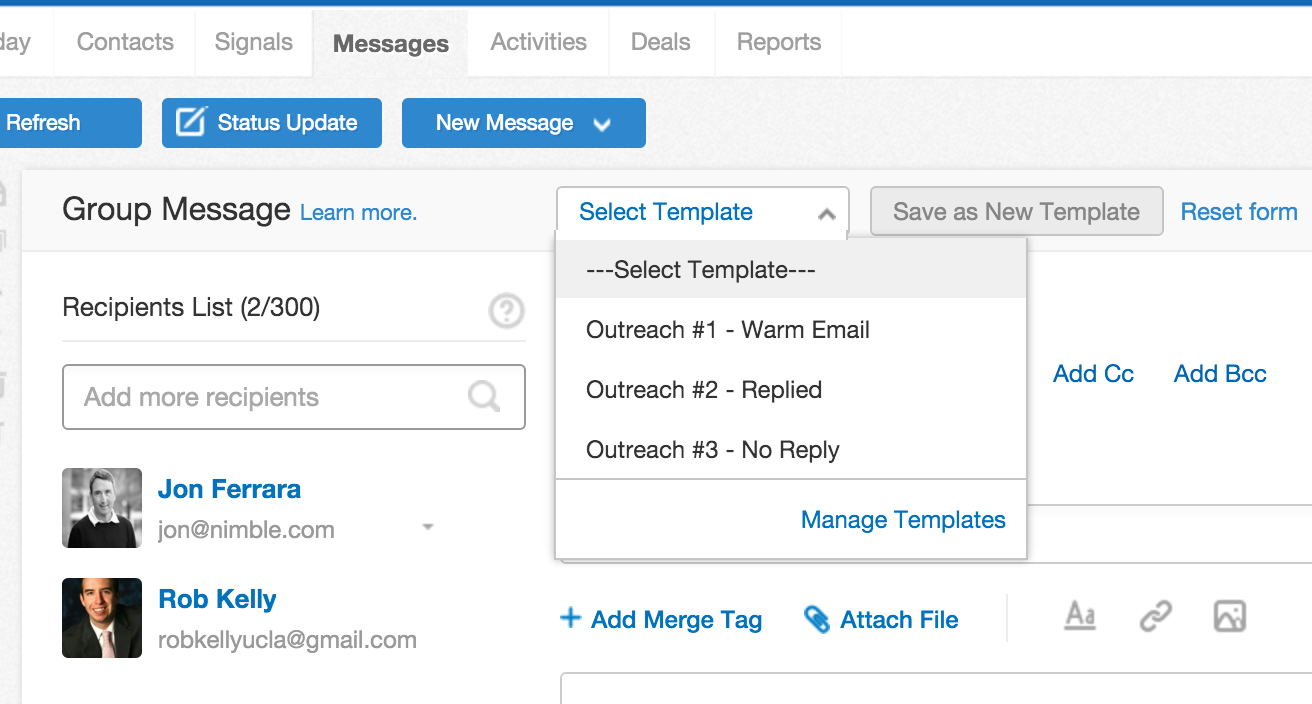Click the recipient search magnifier icon
Screen dimensions: 1312x704
(x=484, y=397)
